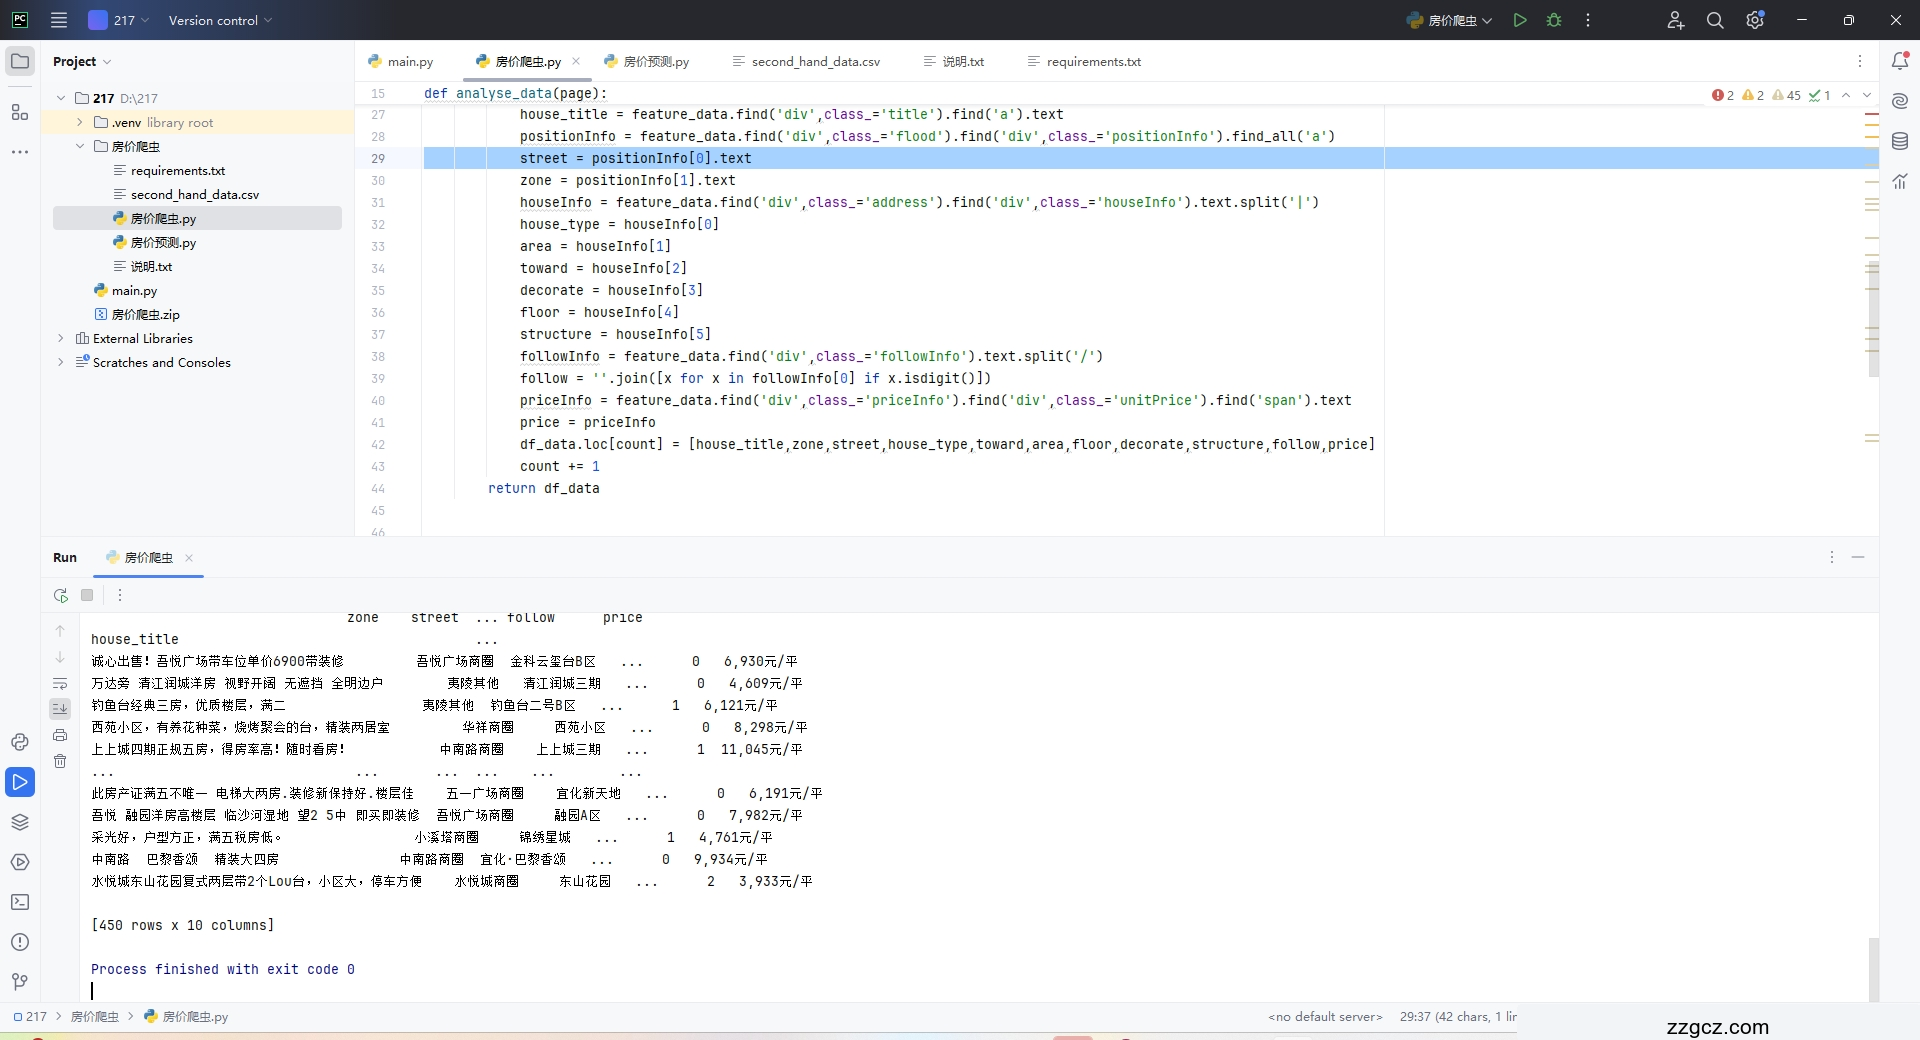Switch to the requirements.txt editor tab

[1093, 61]
